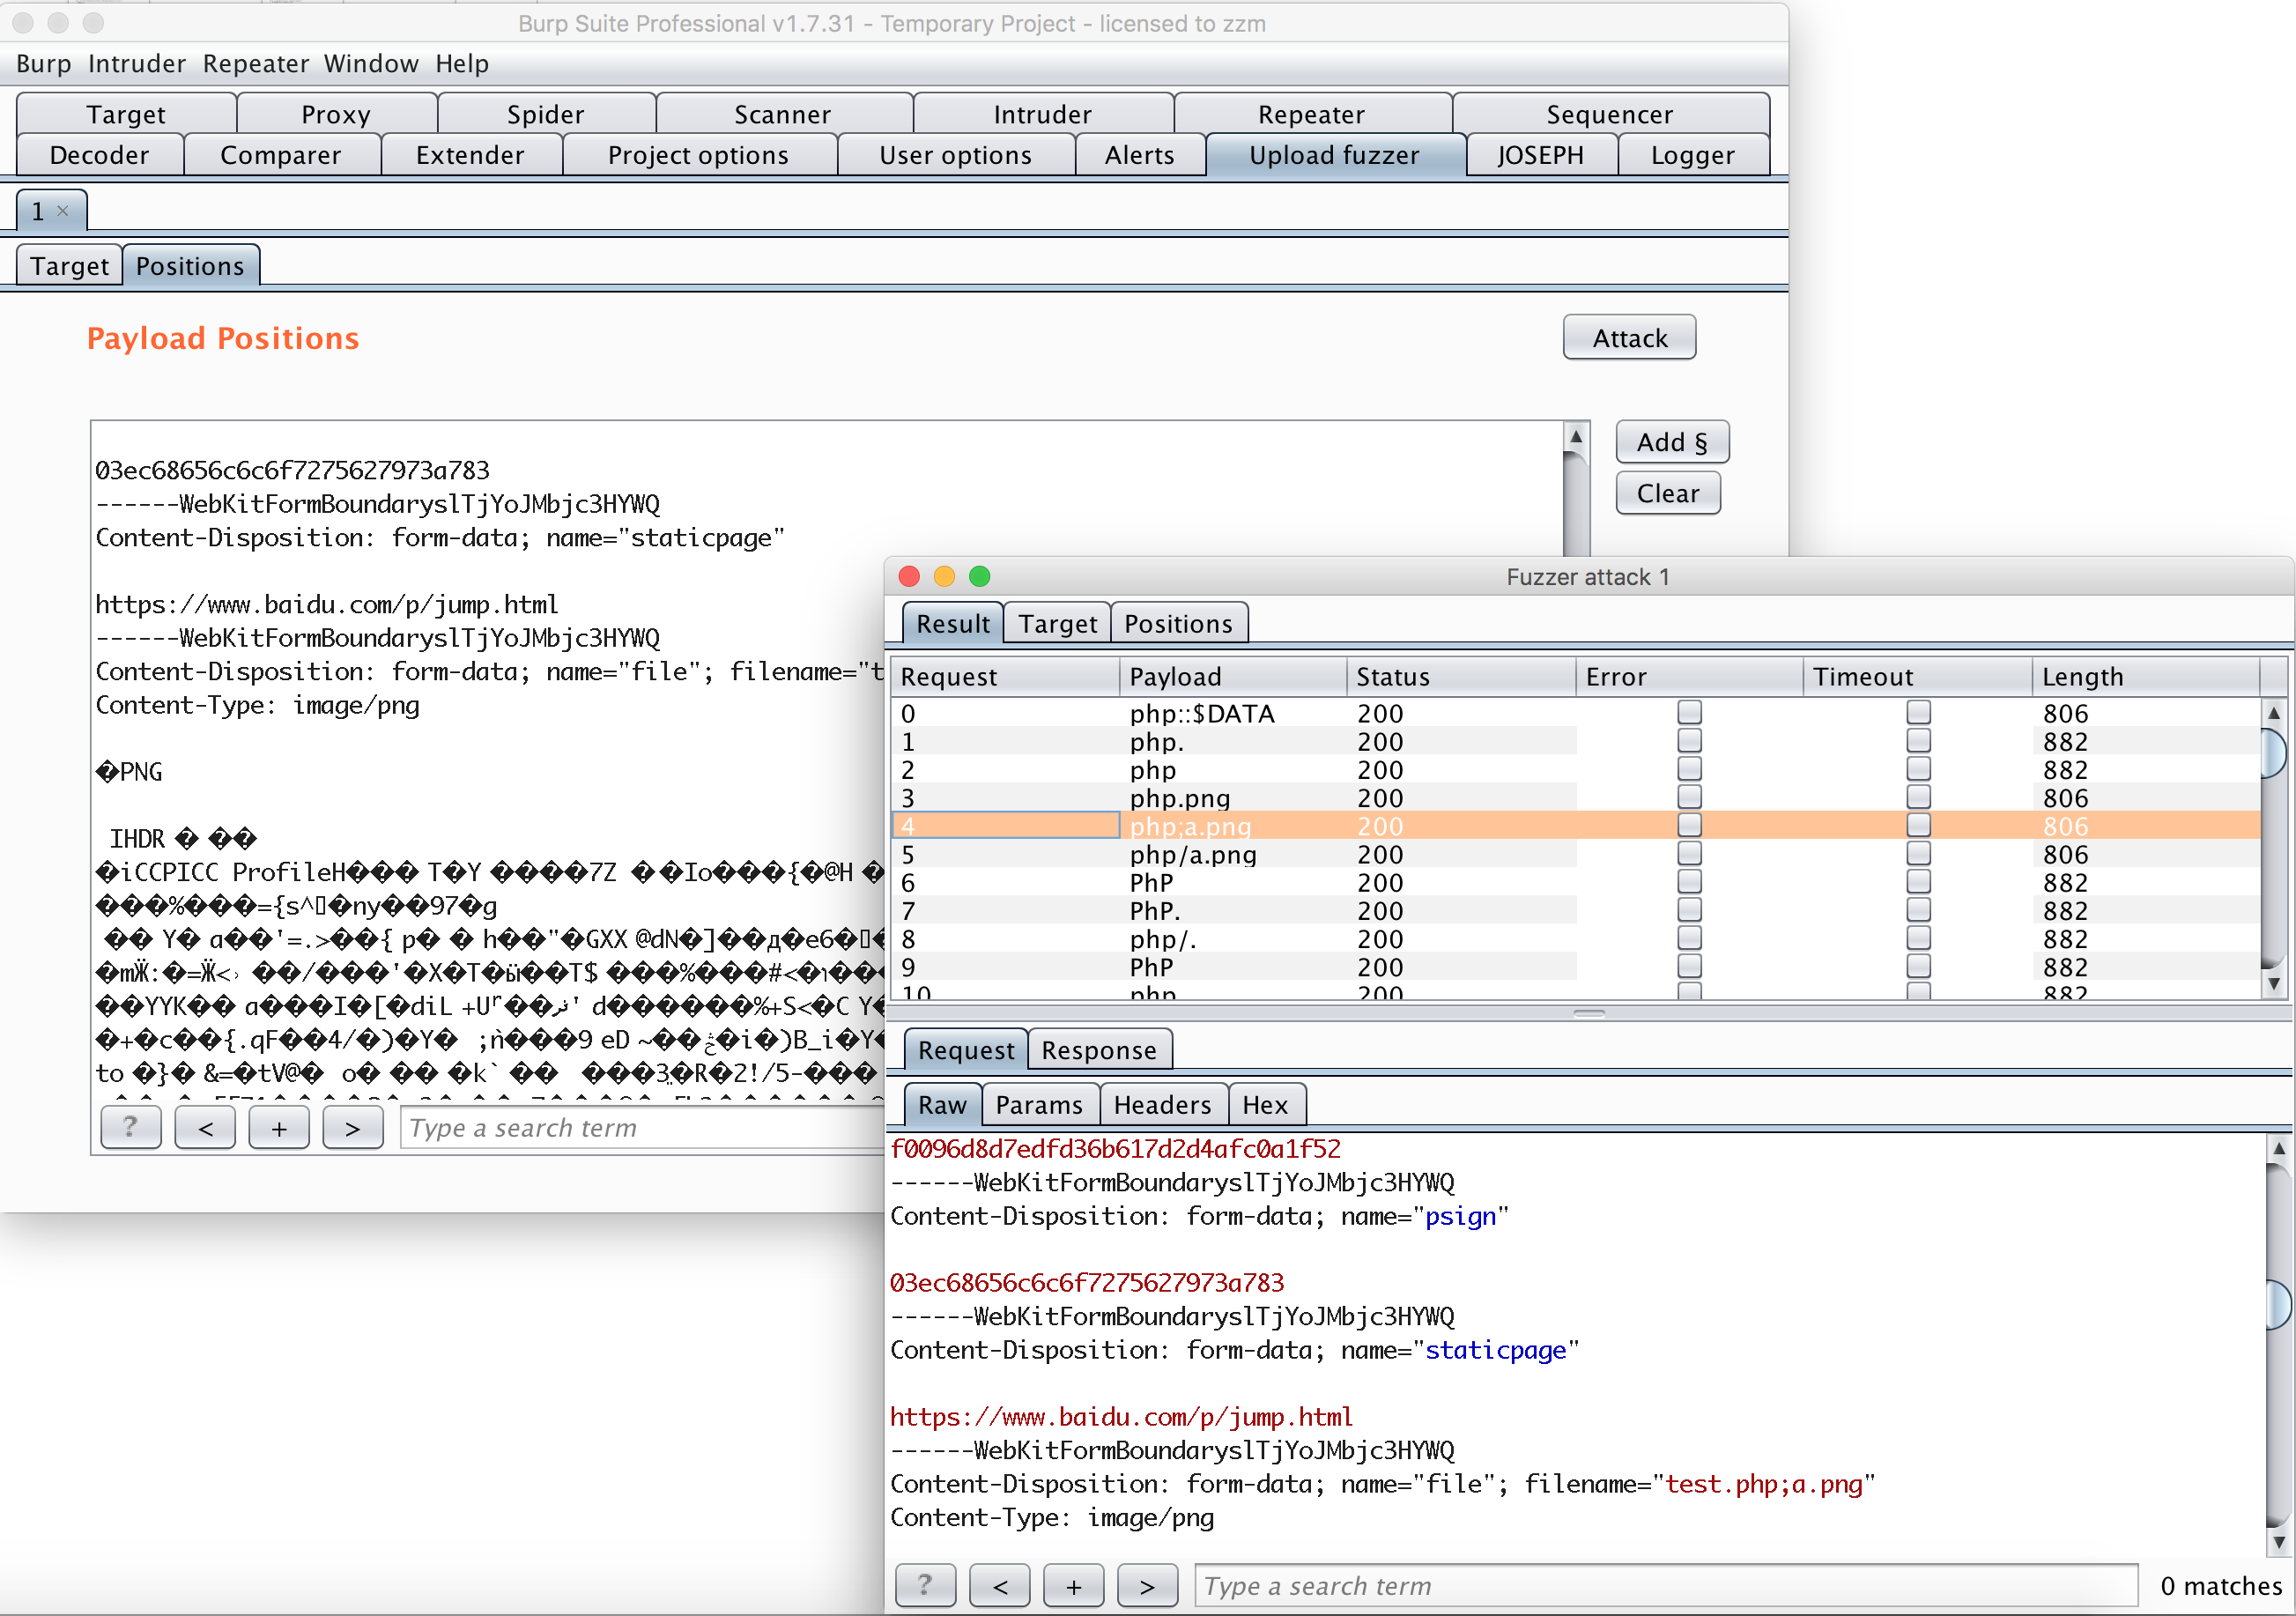
Task: Click the + button in Fuzzer attack search bar
Action: 1073,1585
